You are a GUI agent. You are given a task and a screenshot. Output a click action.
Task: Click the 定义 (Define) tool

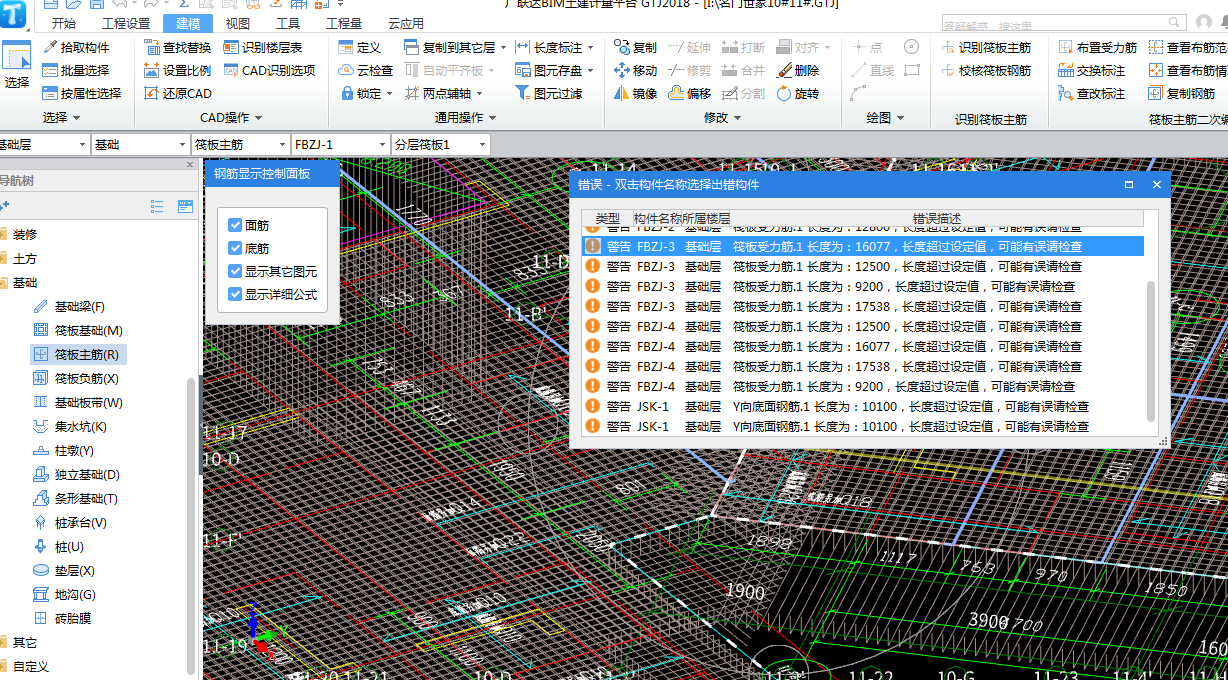(x=360, y=47)
